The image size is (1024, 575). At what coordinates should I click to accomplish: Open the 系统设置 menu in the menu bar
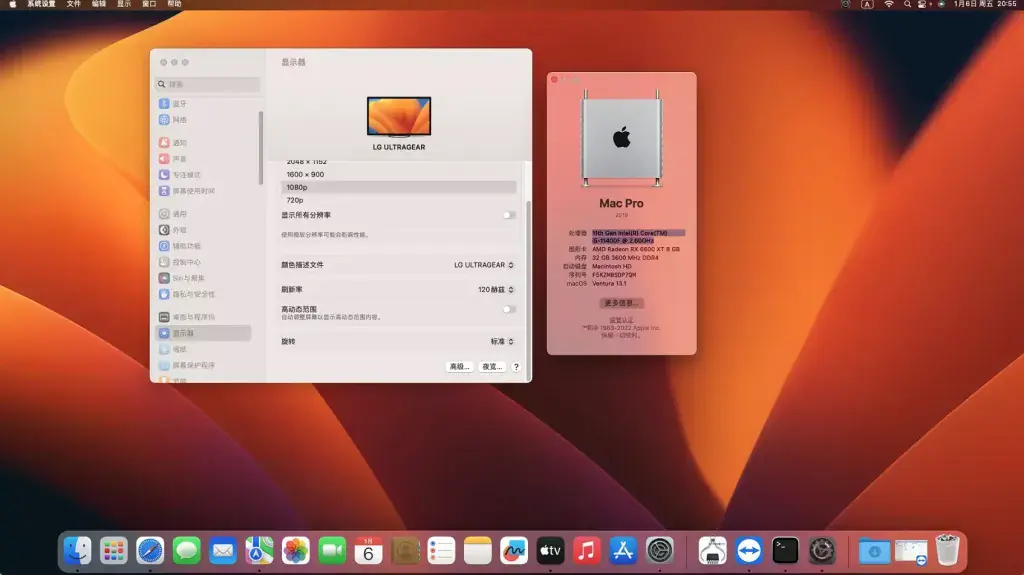coord(41,4)
